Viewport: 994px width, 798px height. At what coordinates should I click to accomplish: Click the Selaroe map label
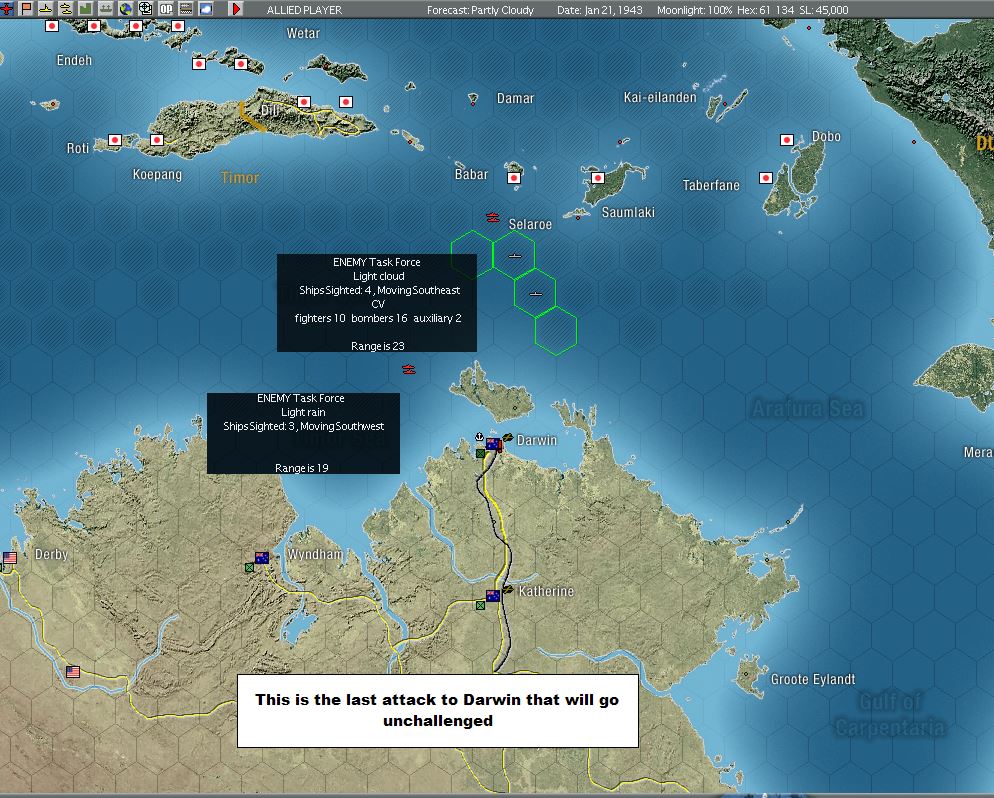[x=530, y=224]
